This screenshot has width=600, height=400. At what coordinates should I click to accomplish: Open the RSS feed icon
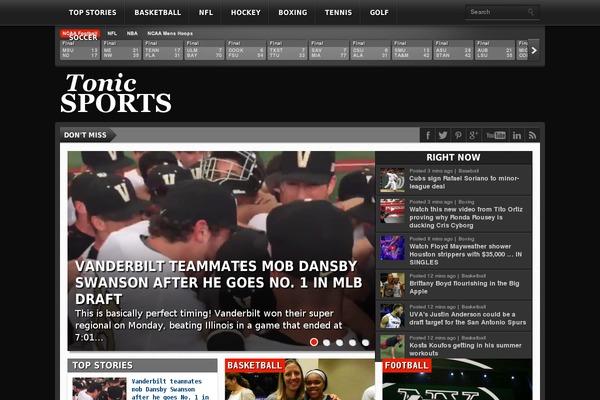point(532,135)
